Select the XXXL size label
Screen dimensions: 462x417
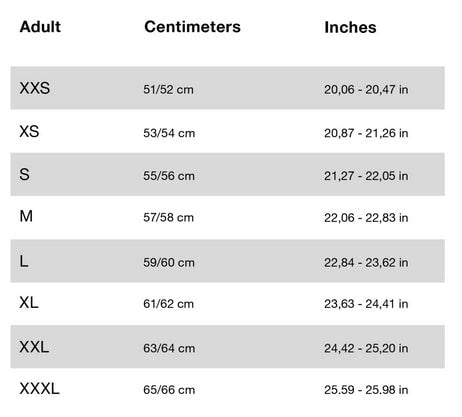pyautogui.click(x=39, y=389)
